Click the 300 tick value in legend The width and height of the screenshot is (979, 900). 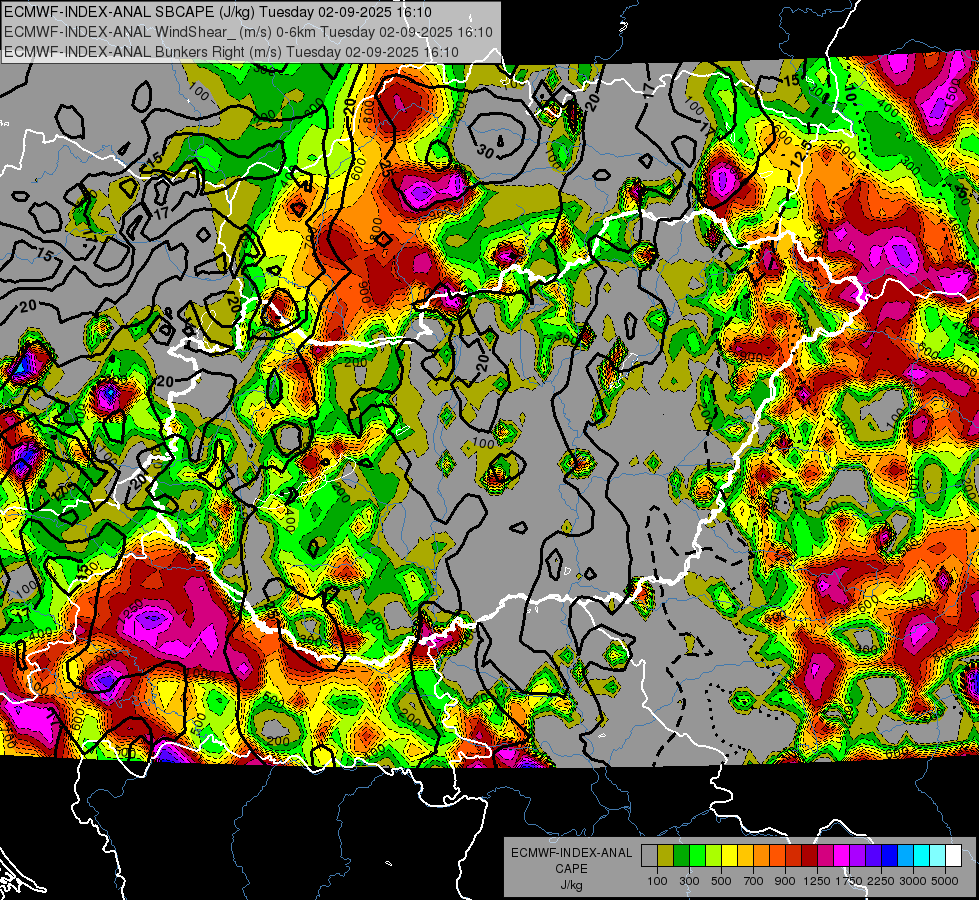689,881
